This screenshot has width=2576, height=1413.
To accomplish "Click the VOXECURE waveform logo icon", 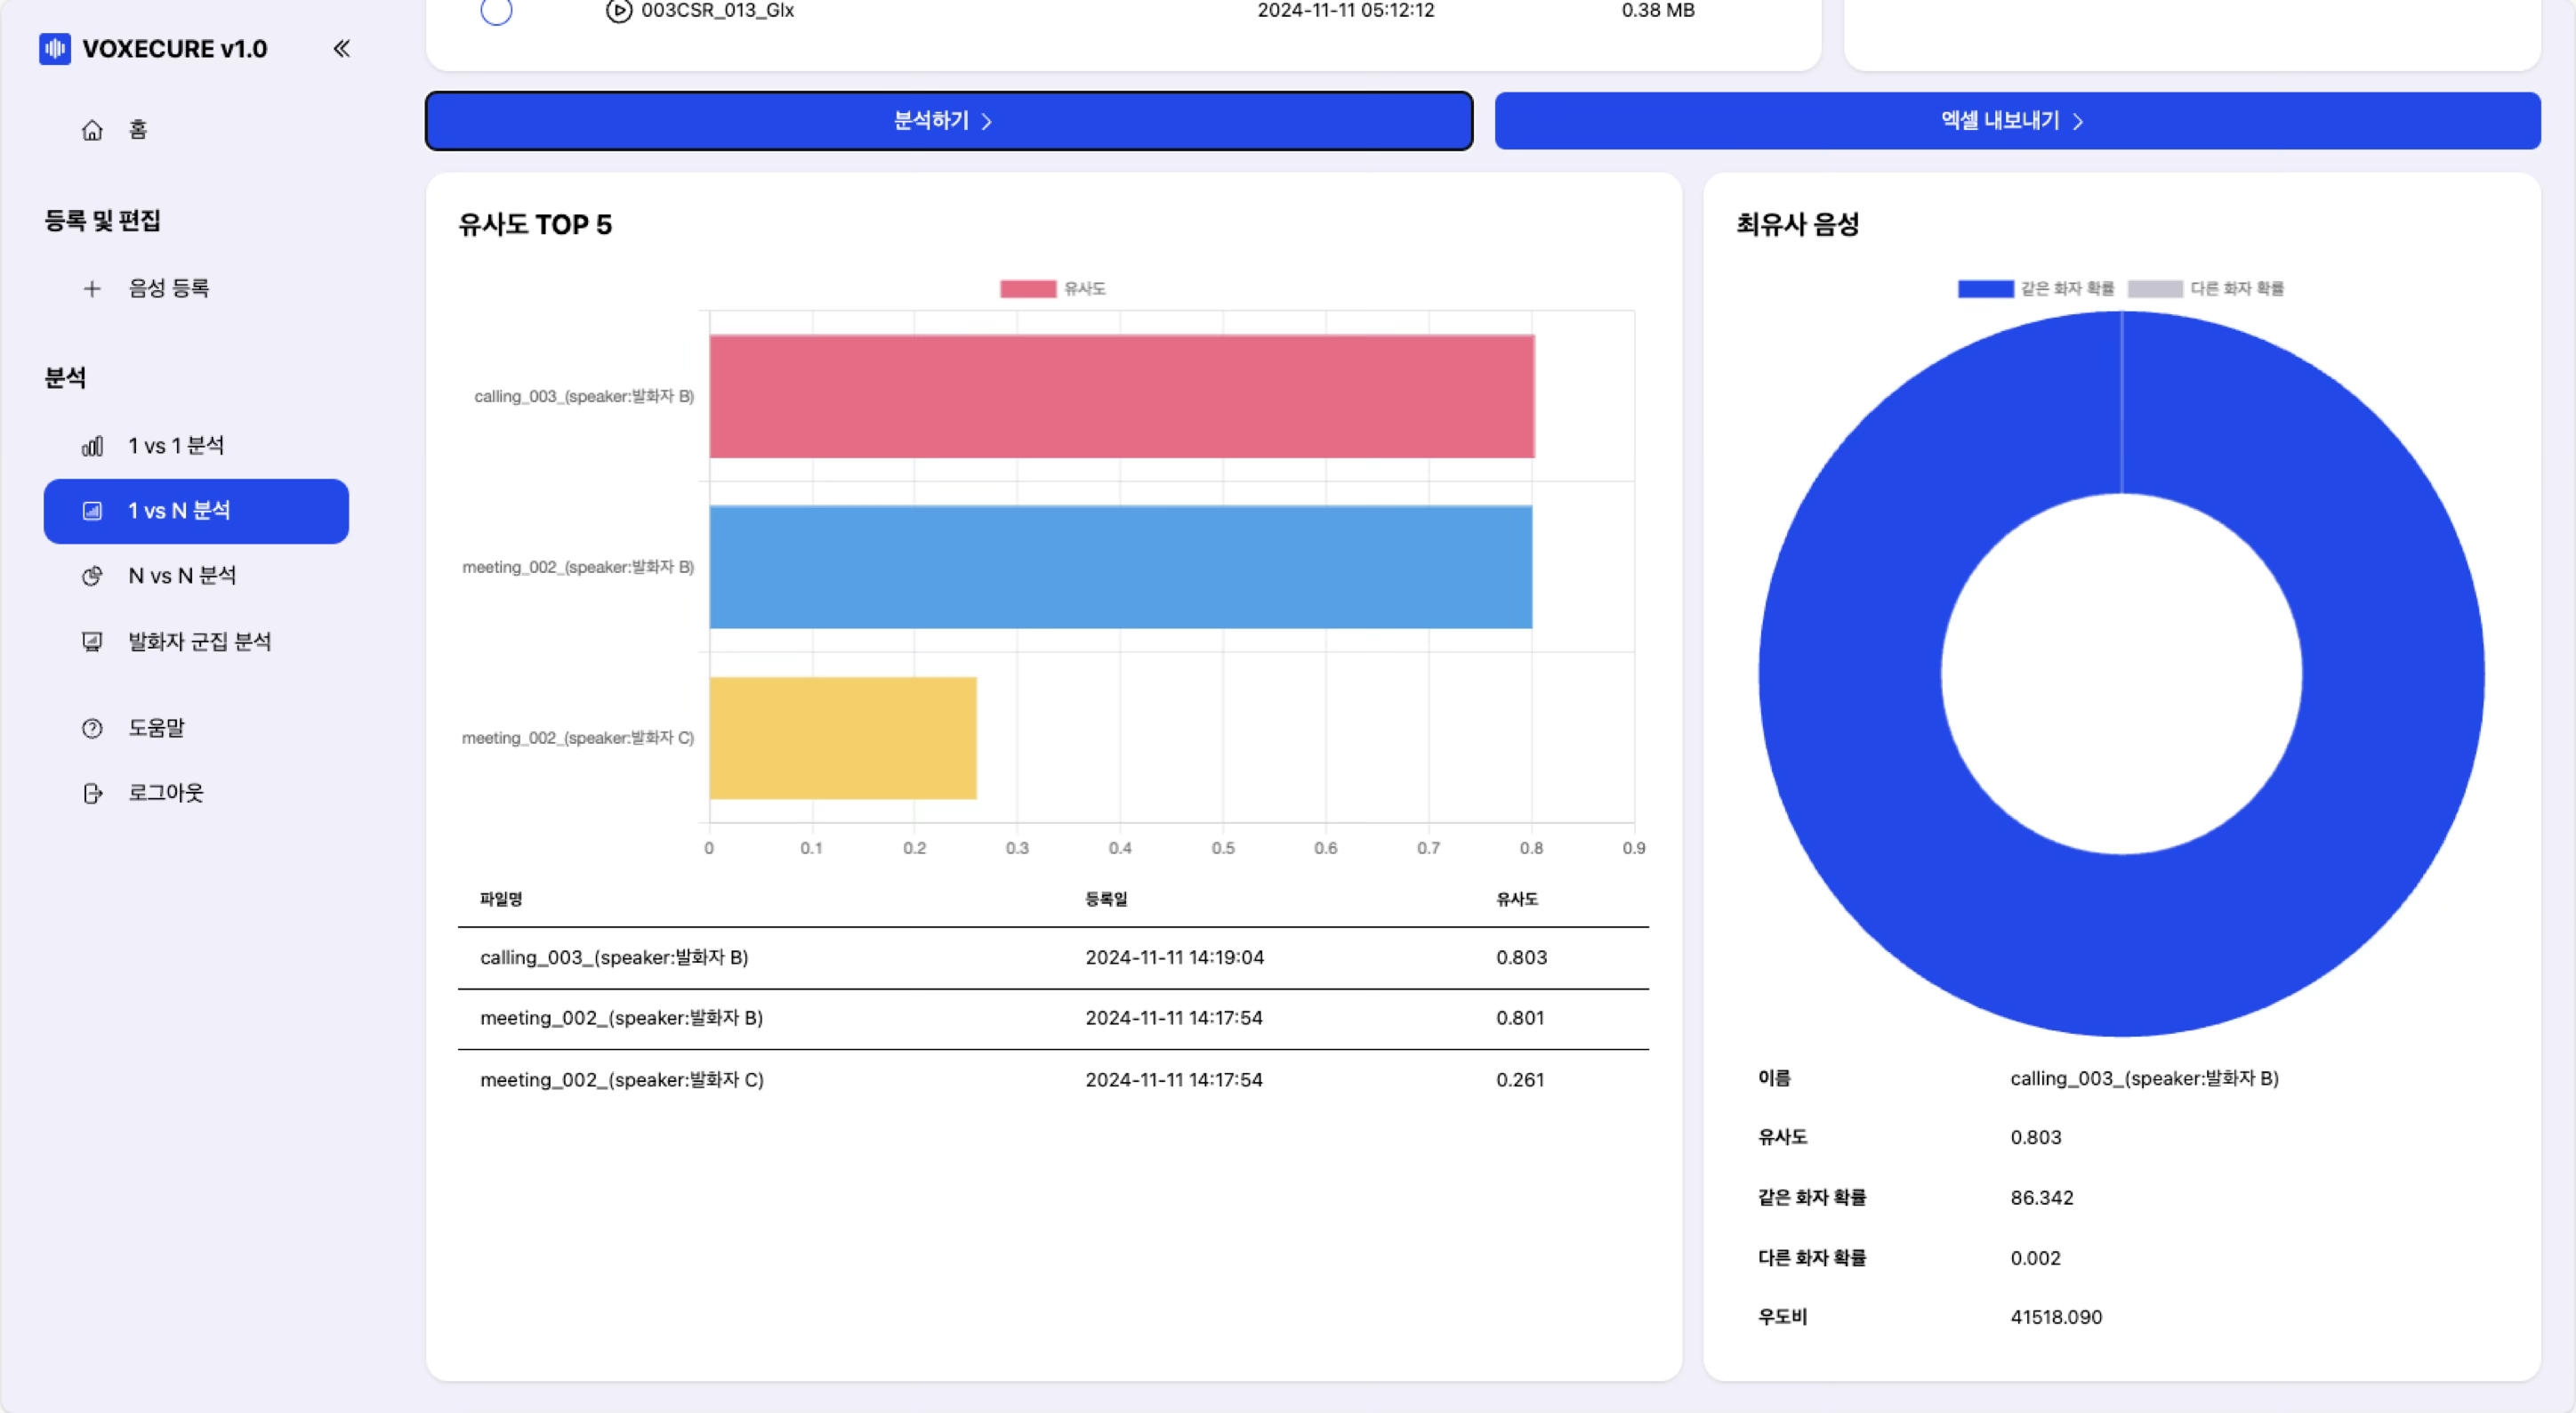I will click(x=55, y=49).
